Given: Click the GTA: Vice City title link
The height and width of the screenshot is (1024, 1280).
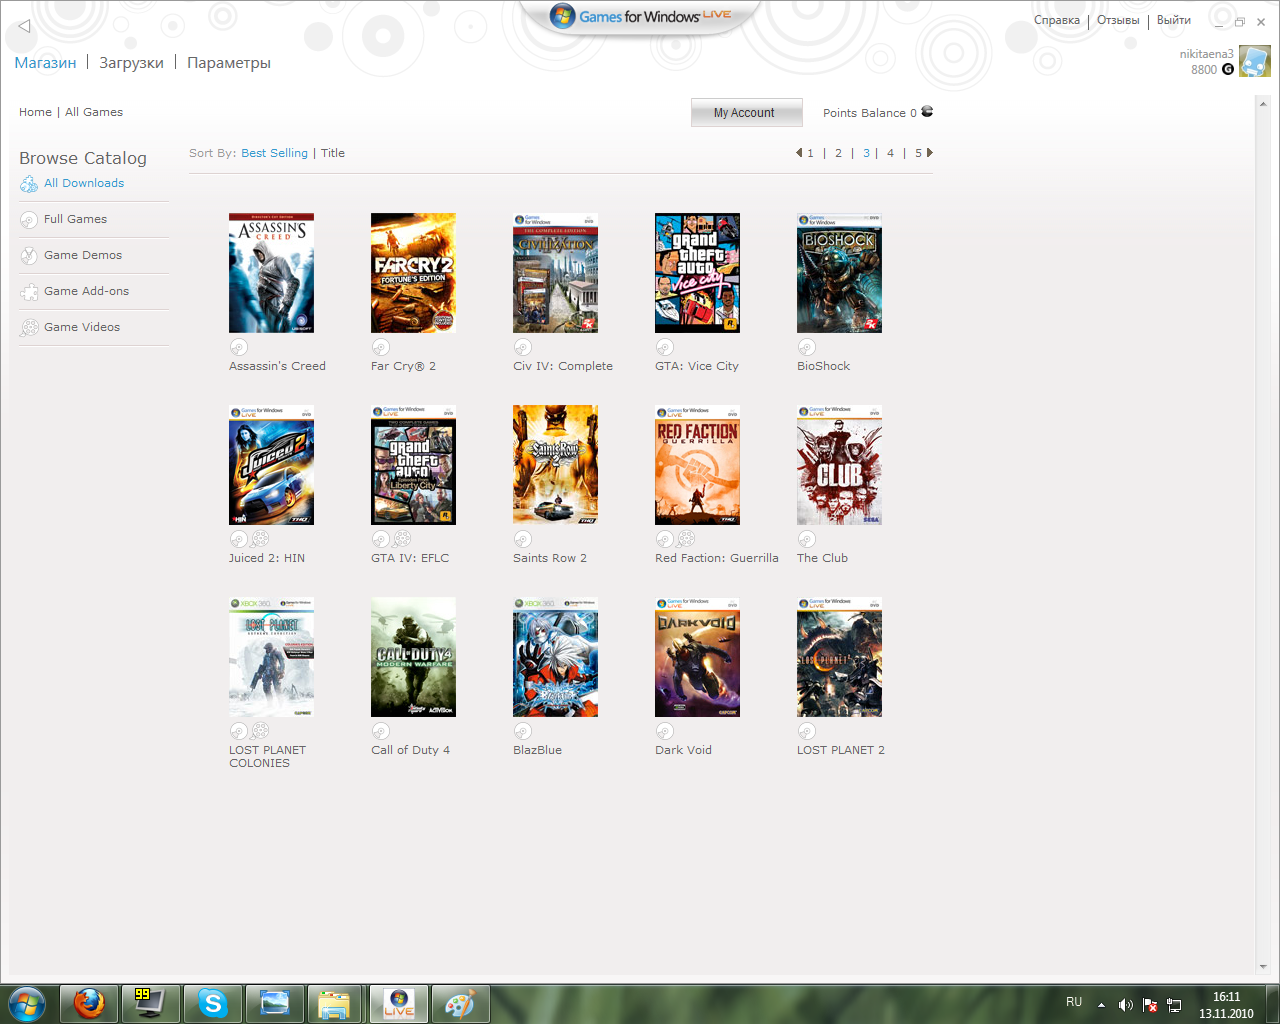Looking at the screenshot, I should click(697, 366).
